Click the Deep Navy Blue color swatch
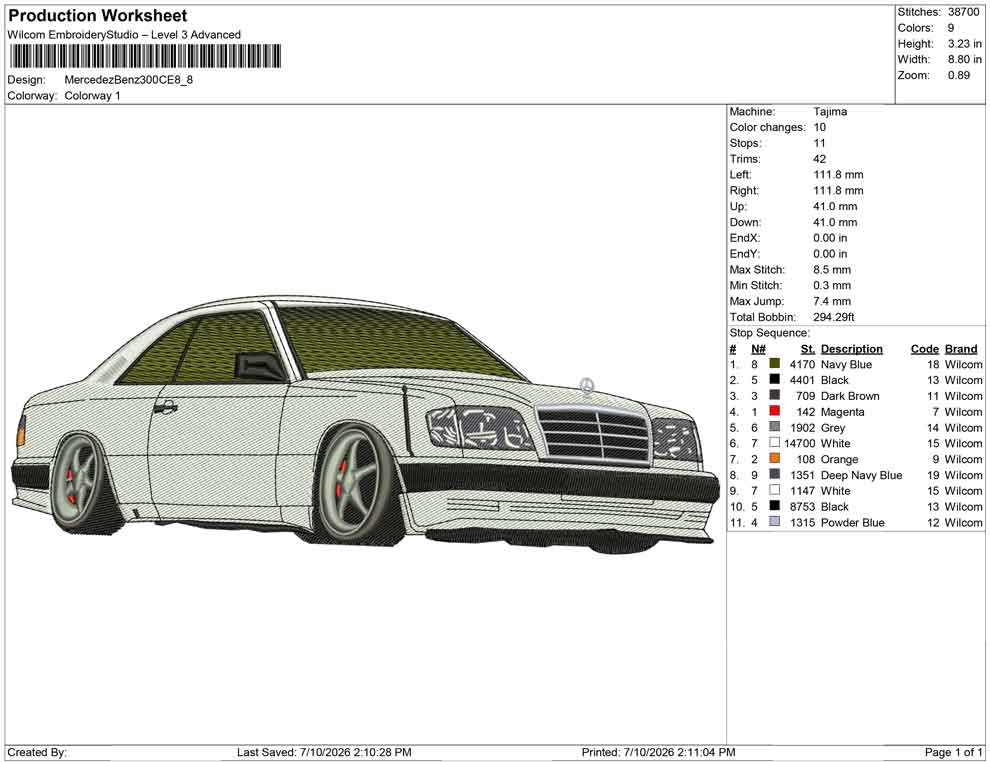Image resolution: width=990 pixels, height=762 pixels. [774, 474]
